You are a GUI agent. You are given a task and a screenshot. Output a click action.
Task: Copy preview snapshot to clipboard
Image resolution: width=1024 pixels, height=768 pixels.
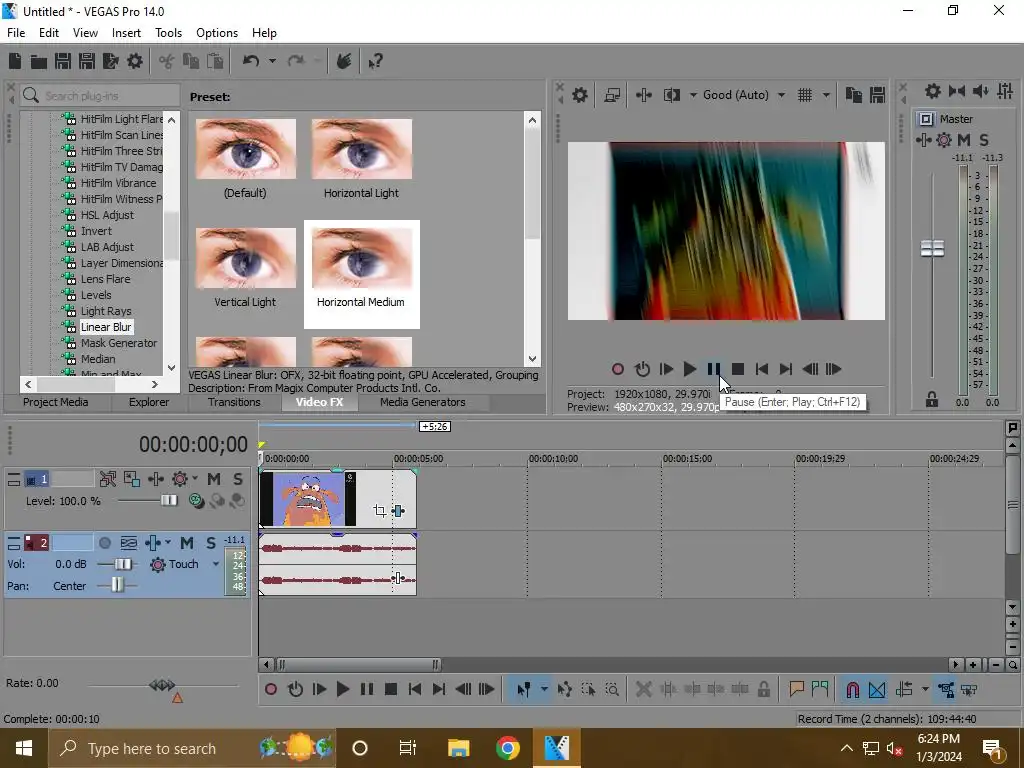pyautogui.click(x=854, y=95)
